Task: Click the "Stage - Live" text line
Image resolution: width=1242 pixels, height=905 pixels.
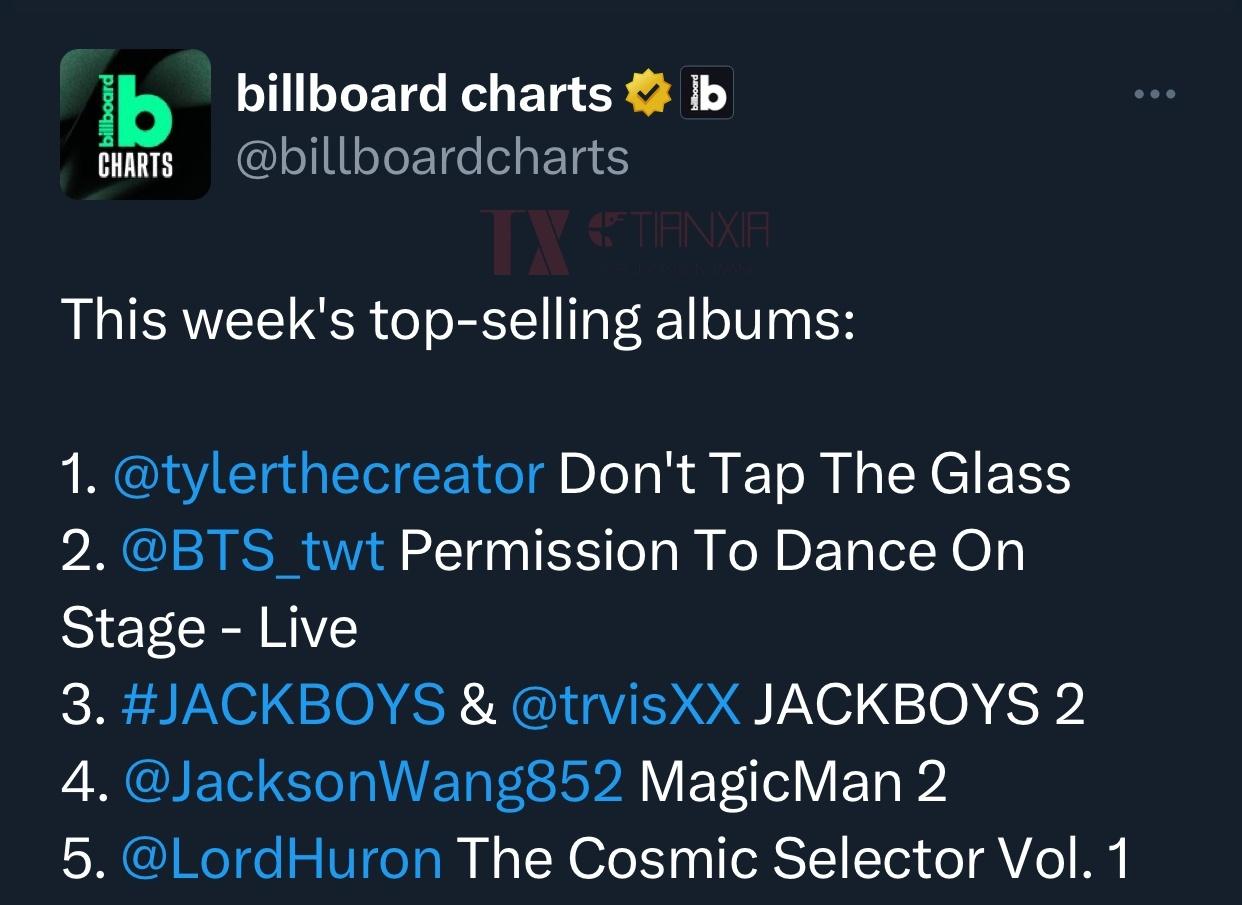Action: point(209,629)
